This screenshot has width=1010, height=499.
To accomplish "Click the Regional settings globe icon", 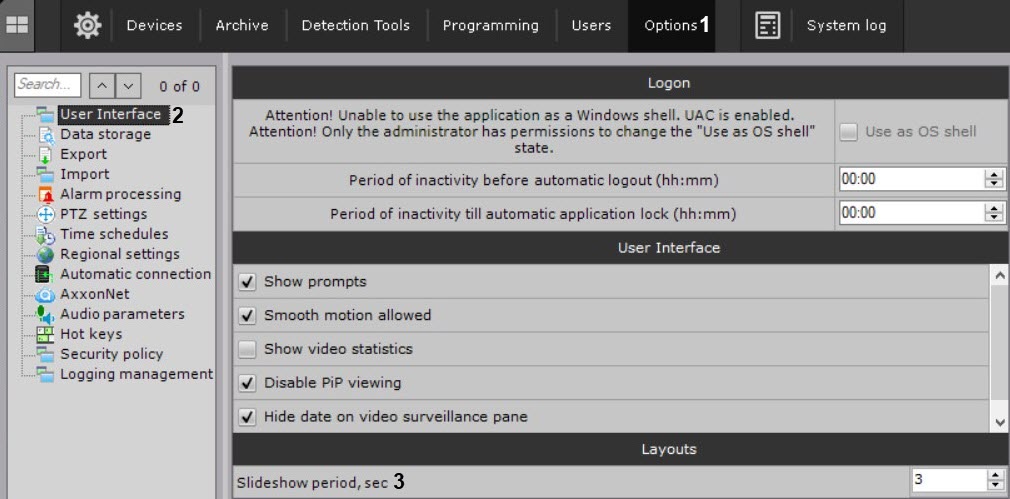I will pyautogui.click(x=45, y=254).
